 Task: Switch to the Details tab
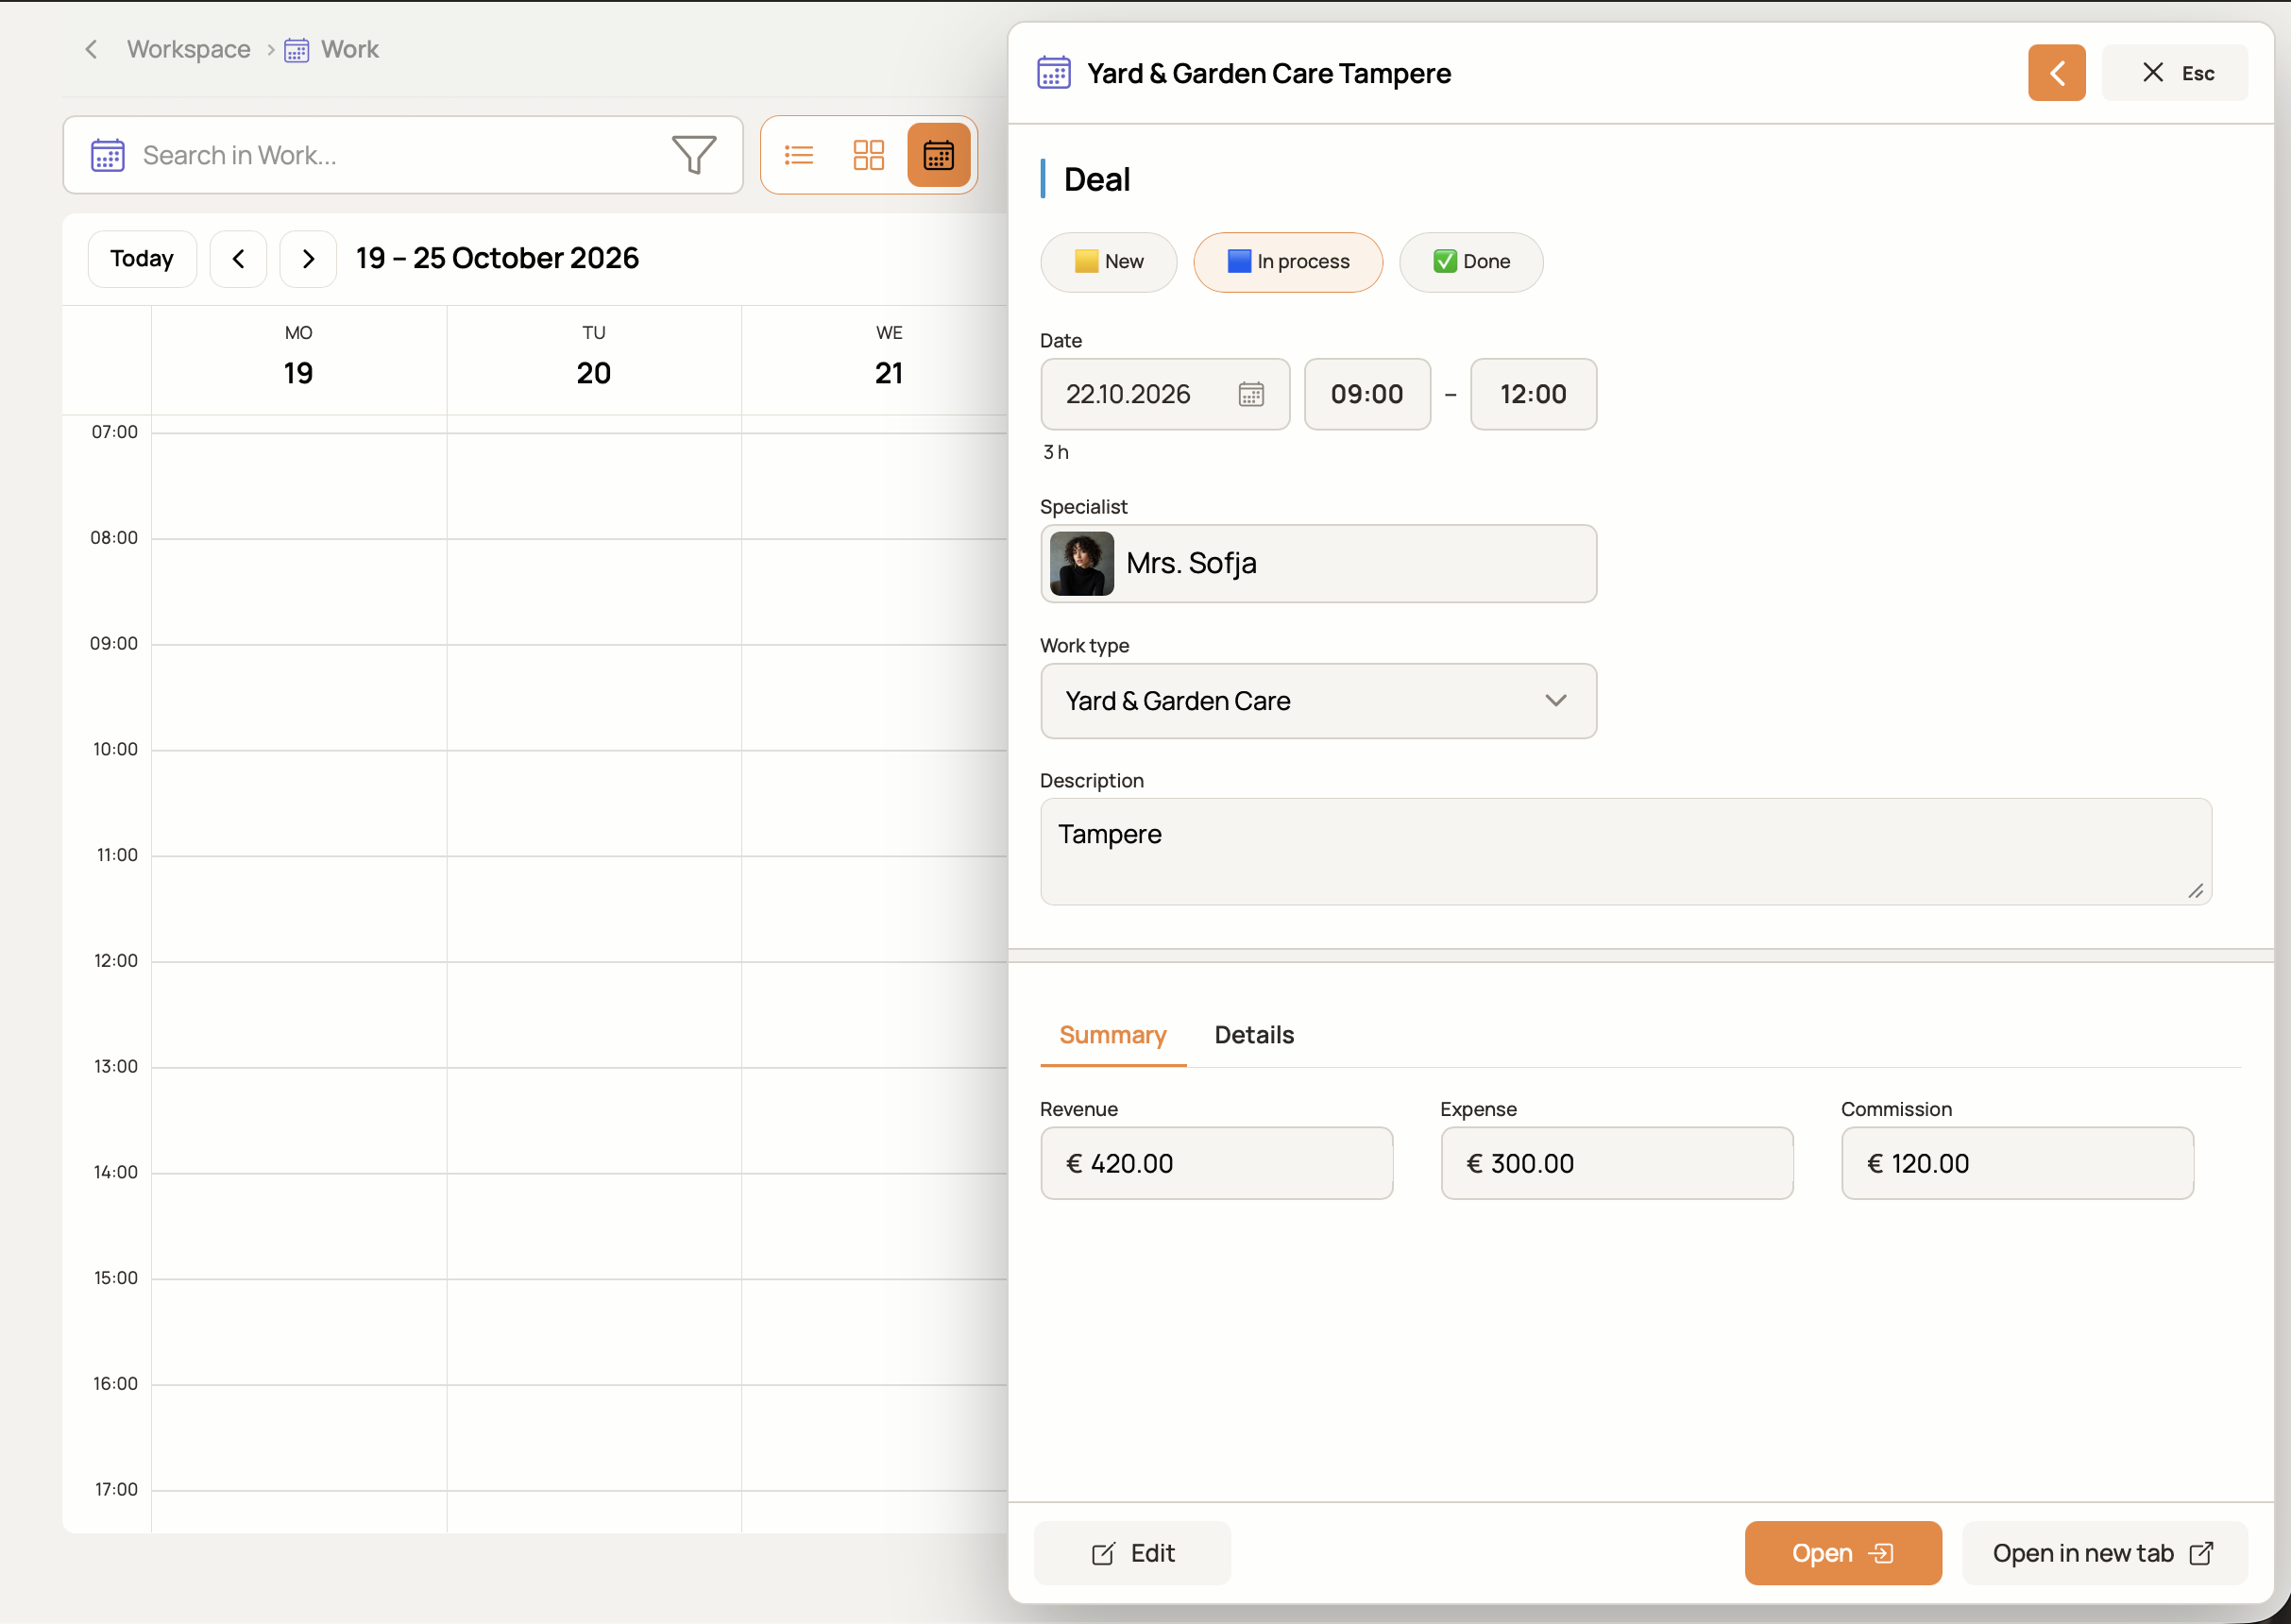(1254, 1035)
